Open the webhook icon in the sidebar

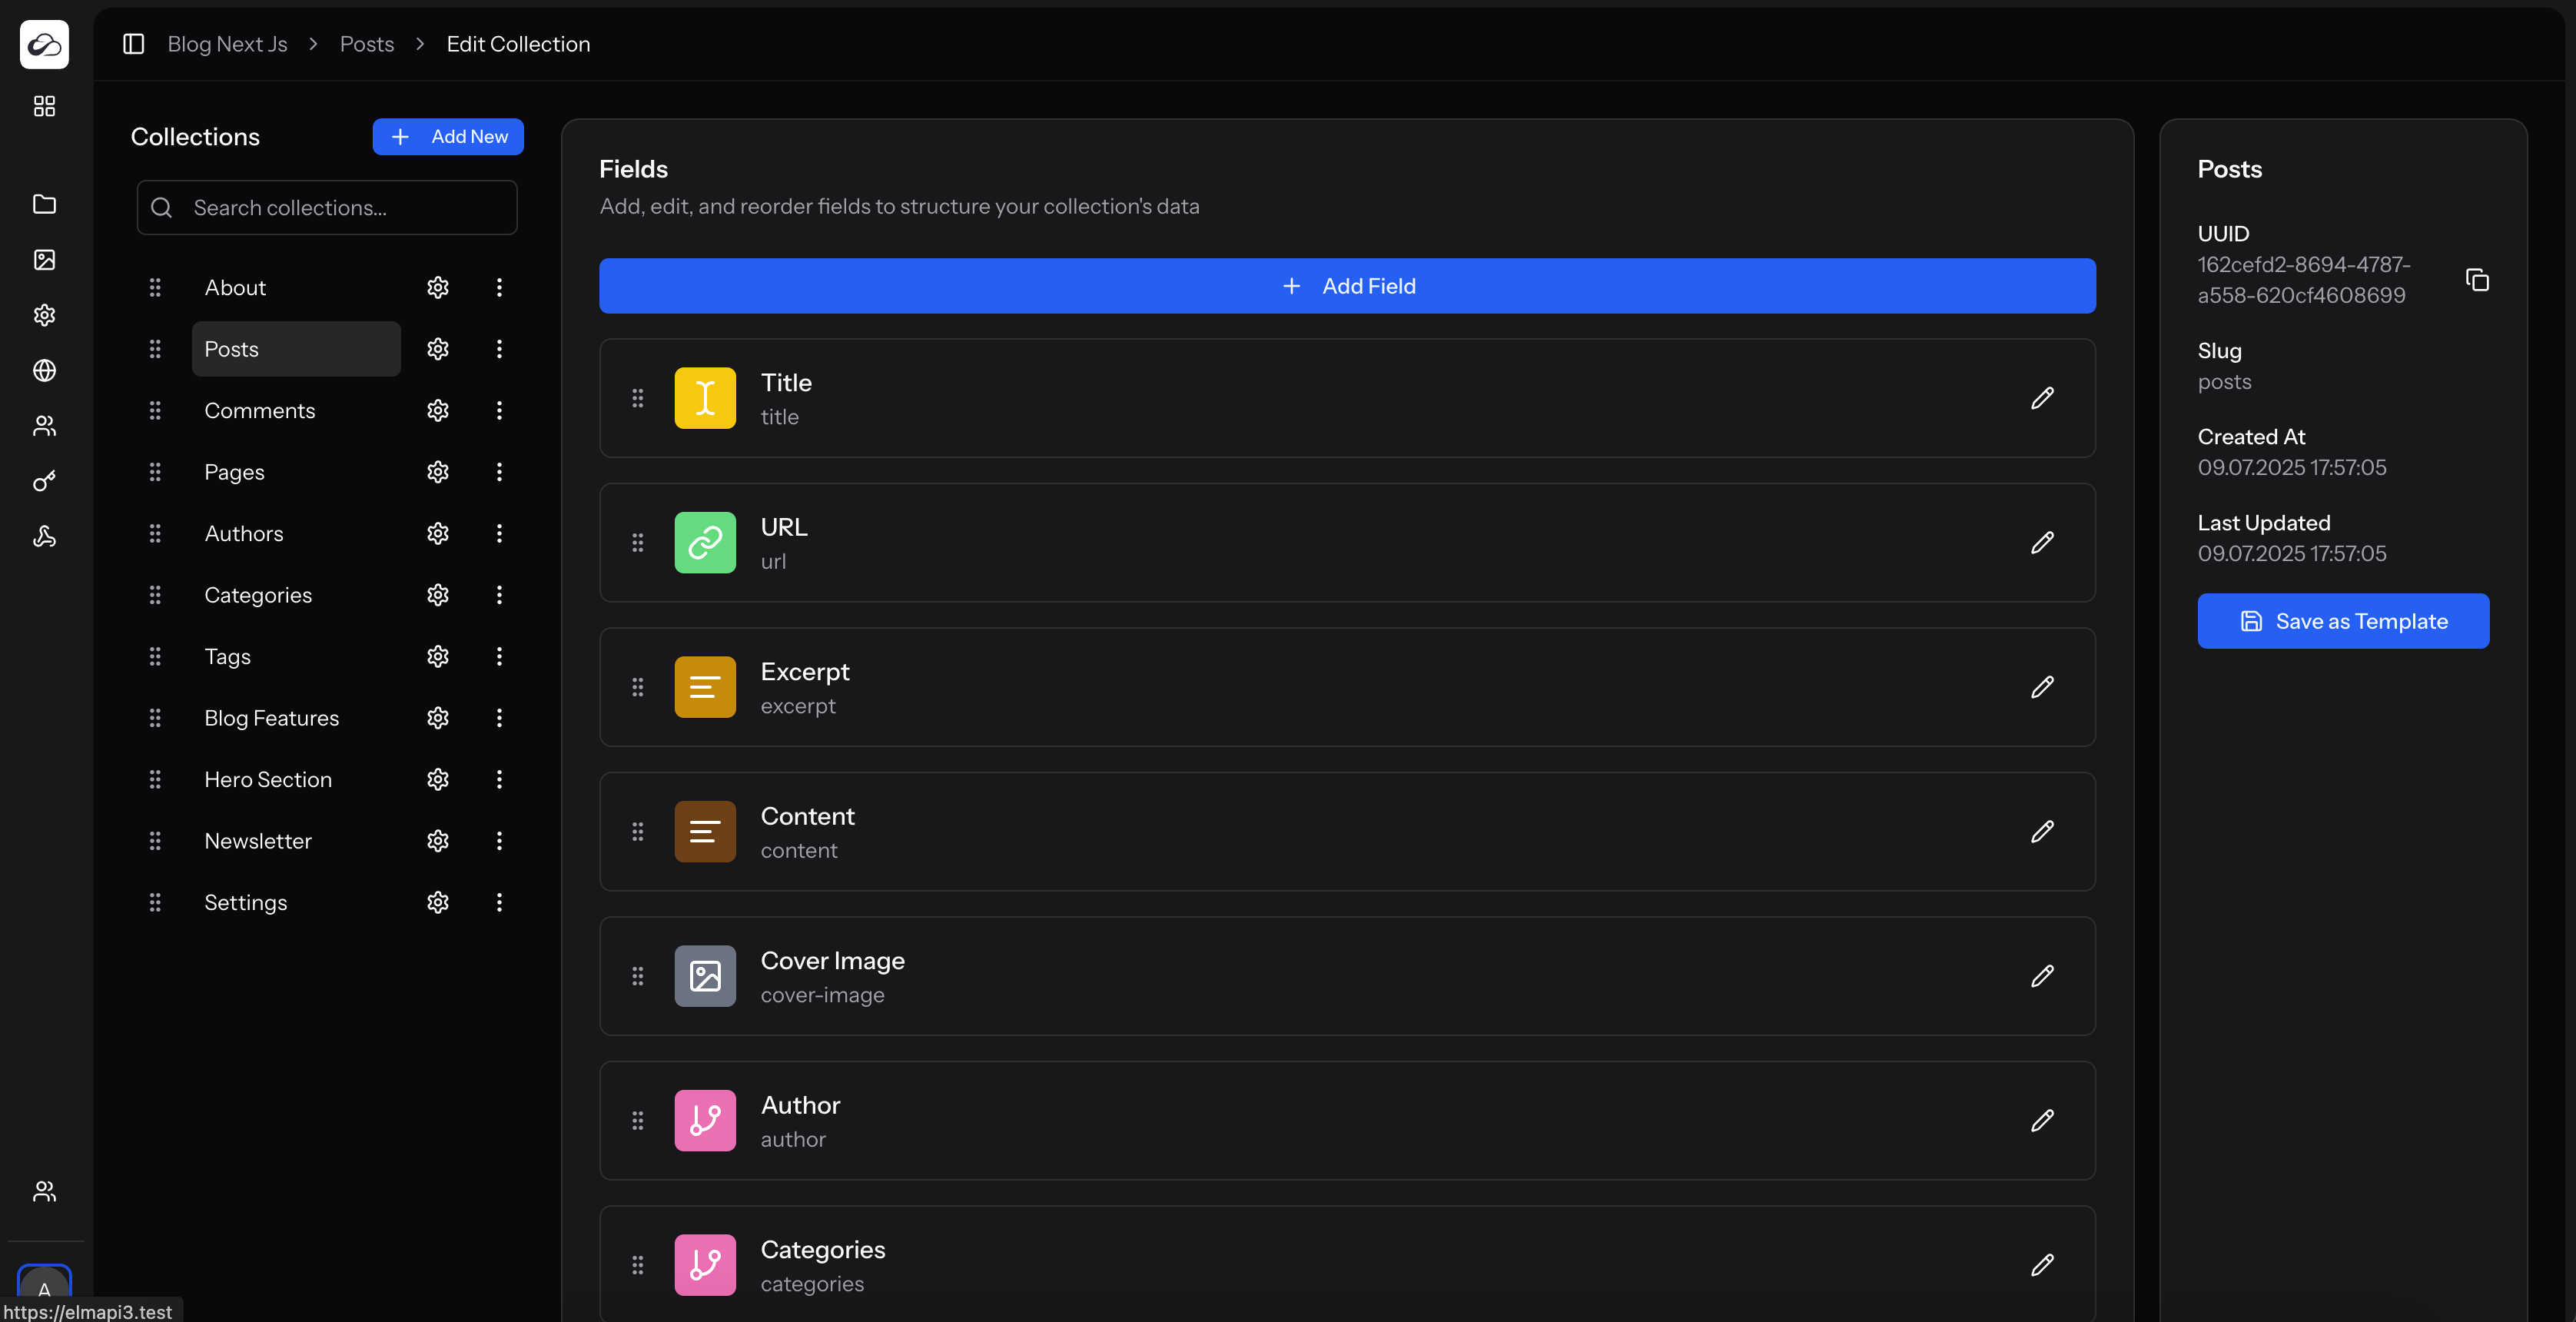pyautogui.click(x=43, y=537)
